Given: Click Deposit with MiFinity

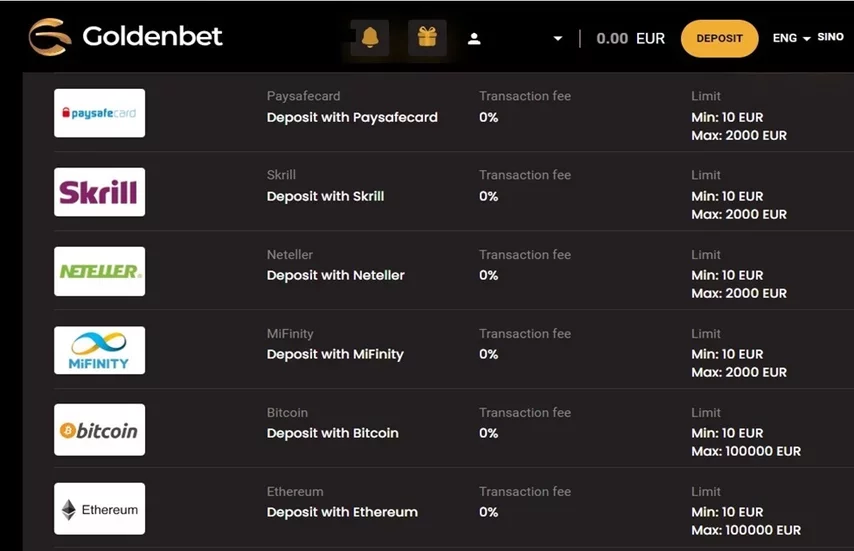Looking at the screenshot, I should tap(335, 354).
